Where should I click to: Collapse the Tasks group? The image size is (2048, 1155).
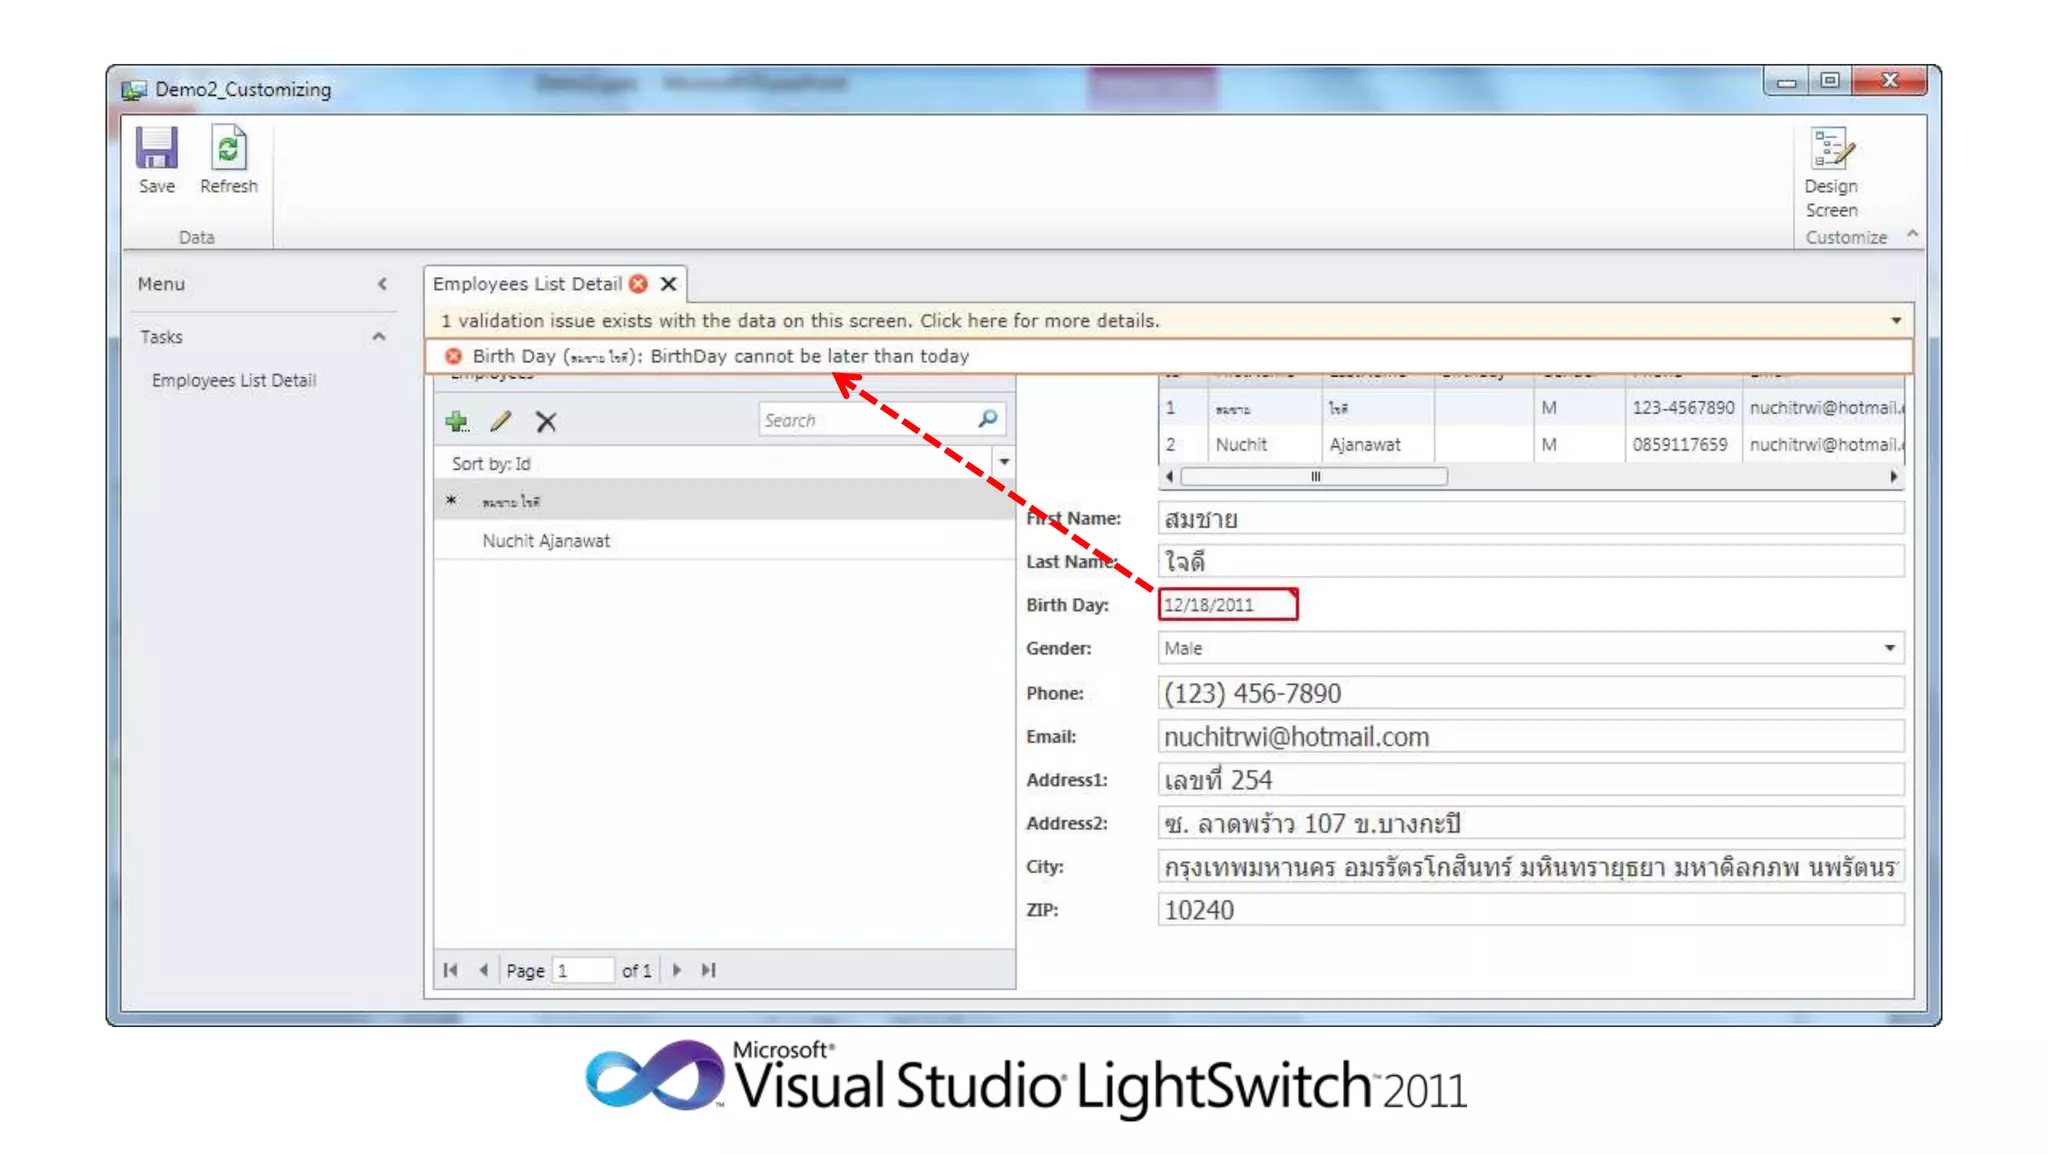click(x=379, y=337)
